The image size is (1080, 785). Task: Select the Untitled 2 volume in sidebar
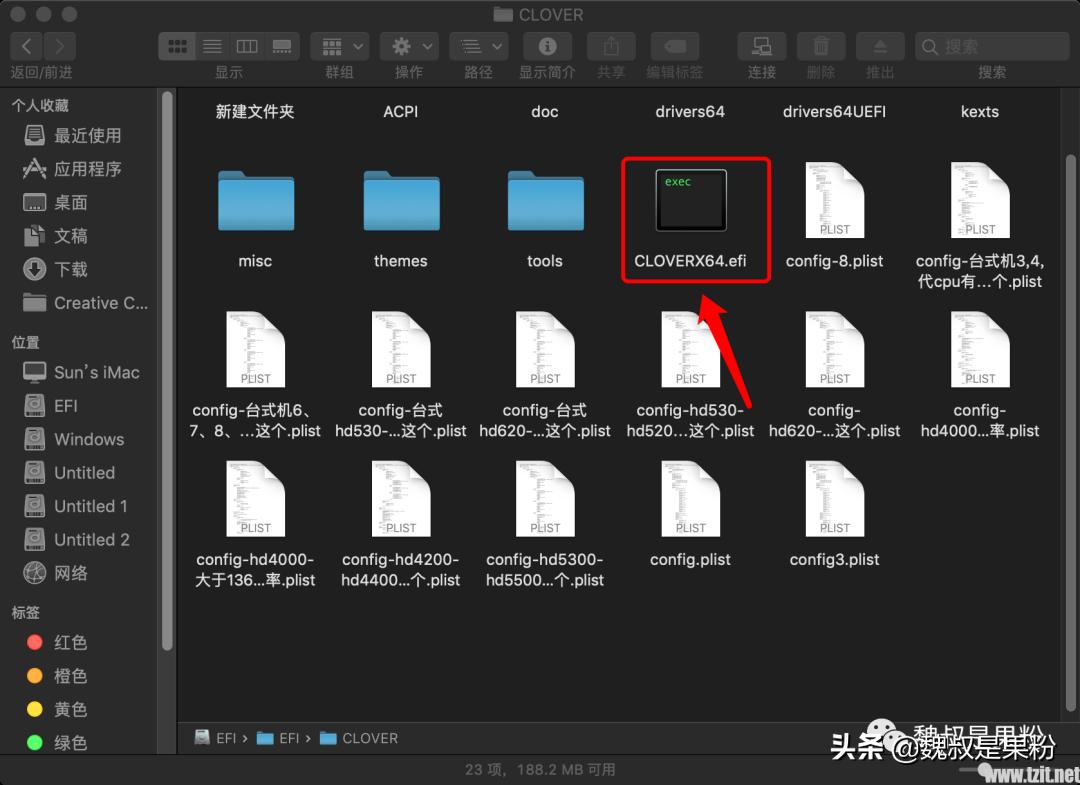[92, 540]
